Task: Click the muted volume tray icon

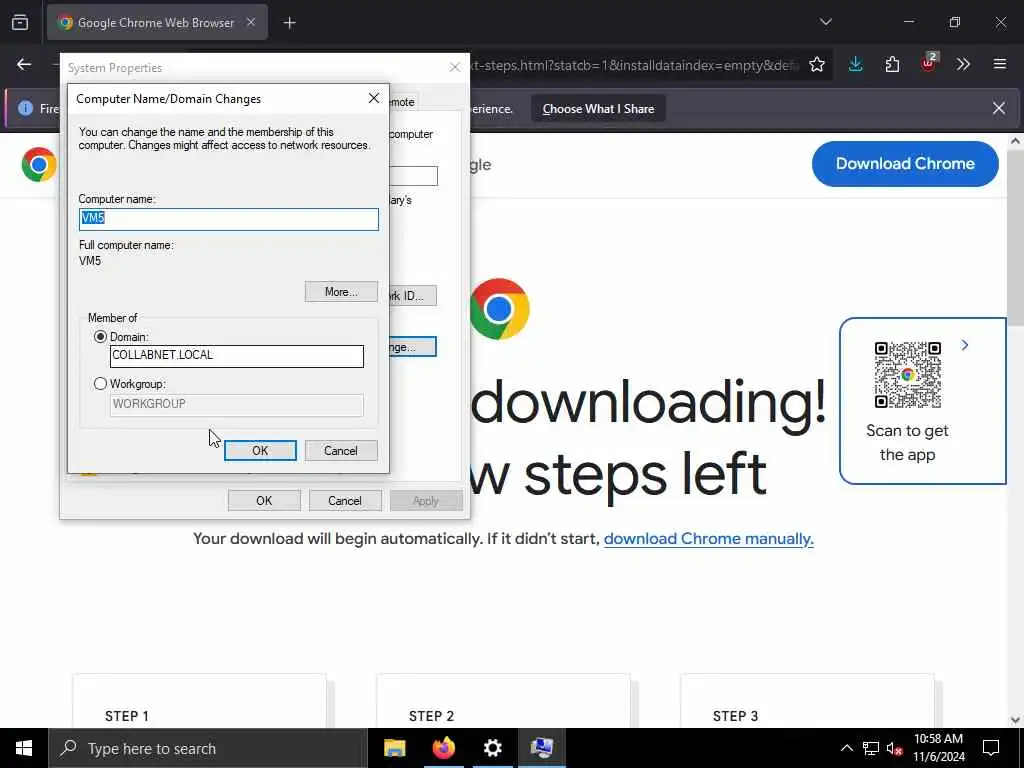Action: pyautogui.click(x=895, y=748)
